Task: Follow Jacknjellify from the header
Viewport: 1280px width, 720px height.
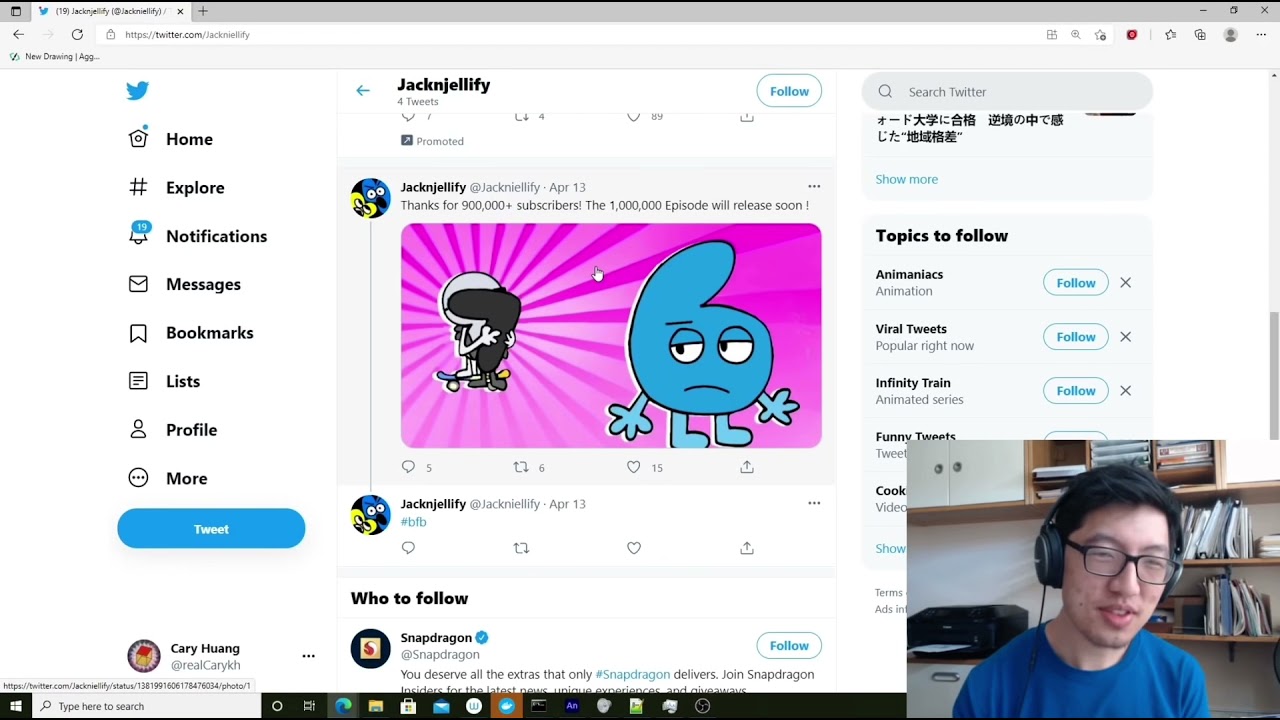Action: (789, 91)
